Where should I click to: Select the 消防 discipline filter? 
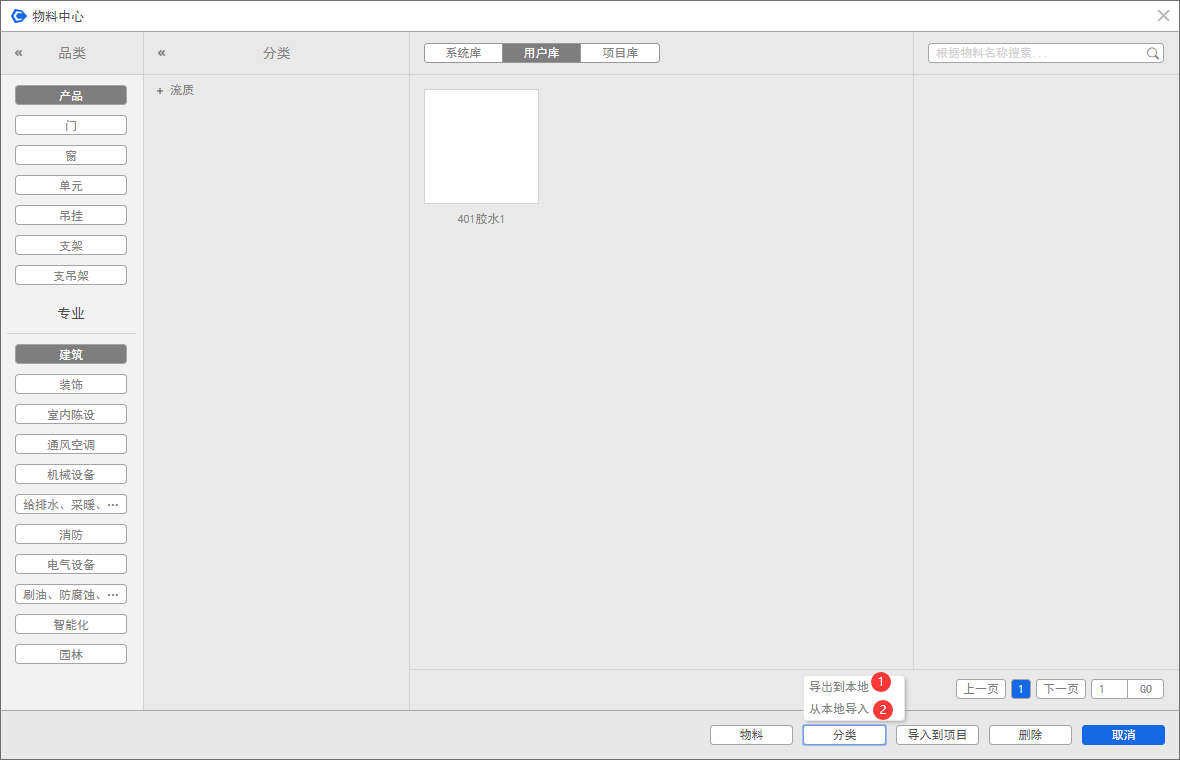pyautogui.click(x=71, y=535)
